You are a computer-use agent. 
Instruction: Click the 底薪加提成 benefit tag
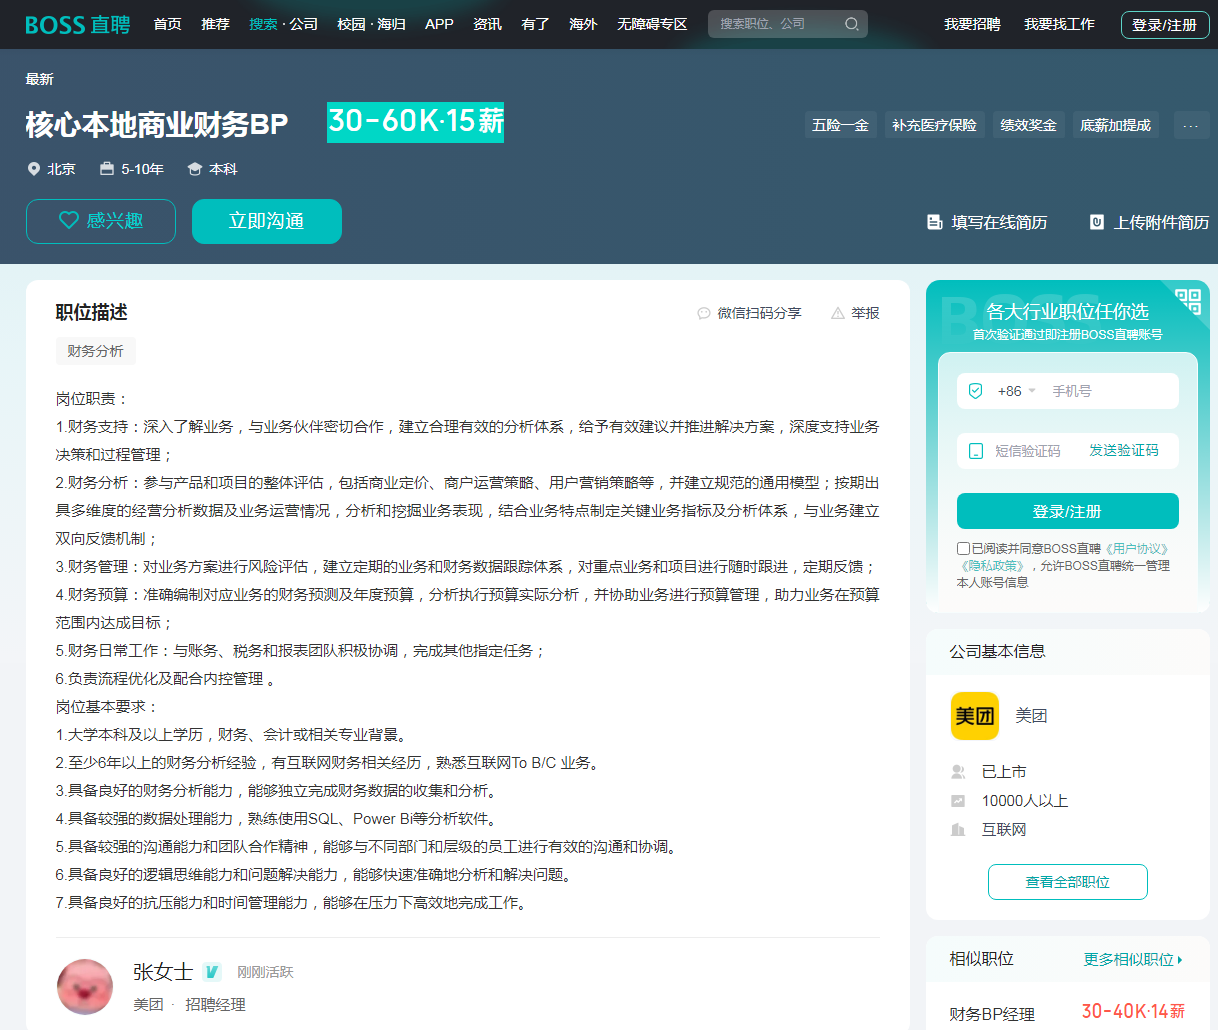[1116, 125]
